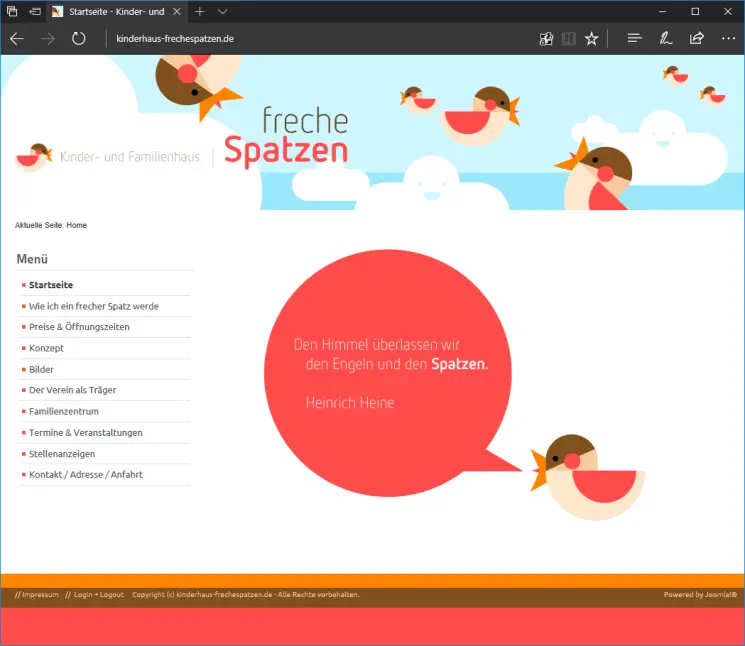Open 'Termine & Veranstaltungen' page
The height and width of the screenshot is (646, 745).
(85, 433)
